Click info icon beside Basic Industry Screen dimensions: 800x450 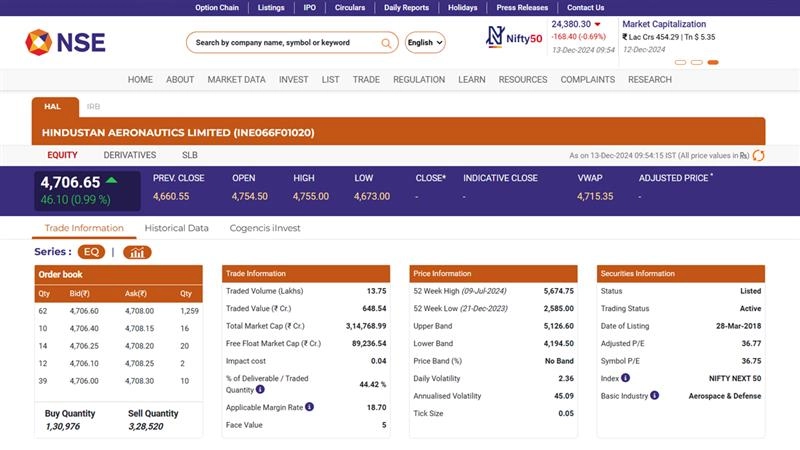tap(654, 395)
